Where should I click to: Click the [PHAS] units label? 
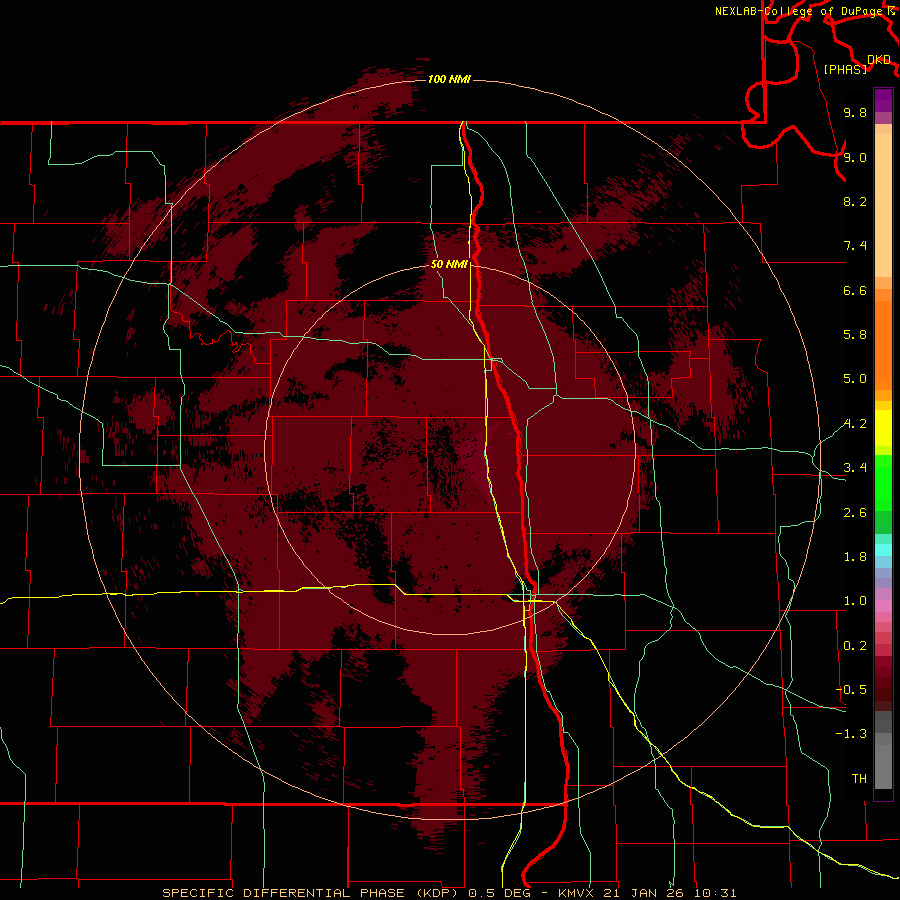(845, 69)
